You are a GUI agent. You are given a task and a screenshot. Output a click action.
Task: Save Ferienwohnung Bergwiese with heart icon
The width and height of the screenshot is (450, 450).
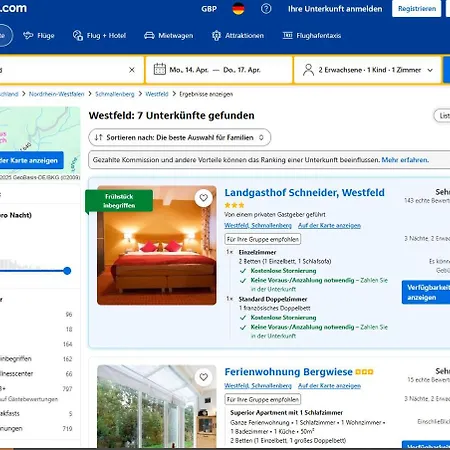pos(204,377)
